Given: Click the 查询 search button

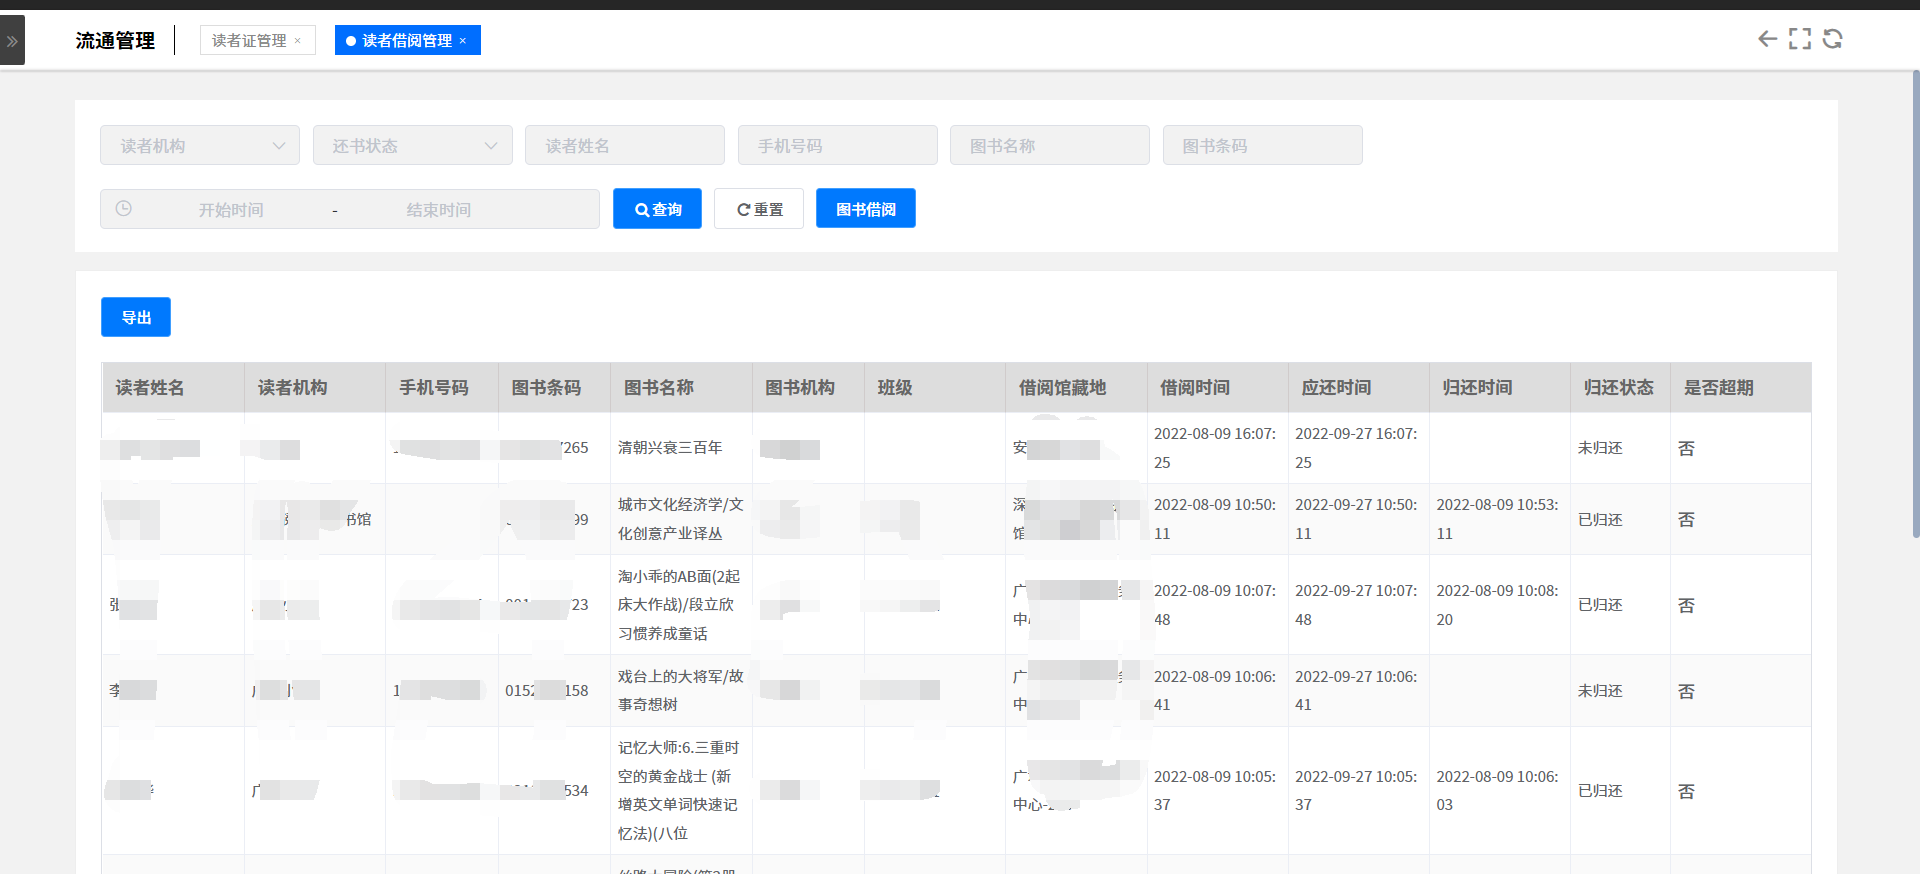Looking at the screenshot, I should [x=657, y=209].
